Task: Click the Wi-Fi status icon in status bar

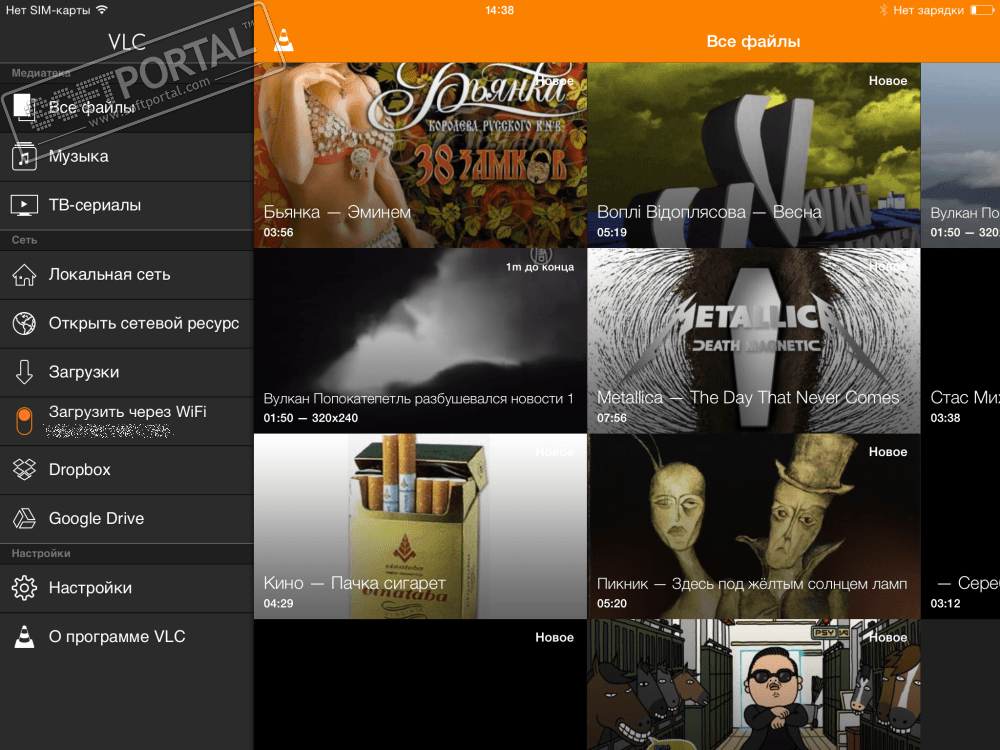Action: pyautogui.click(x=102, y=10)
